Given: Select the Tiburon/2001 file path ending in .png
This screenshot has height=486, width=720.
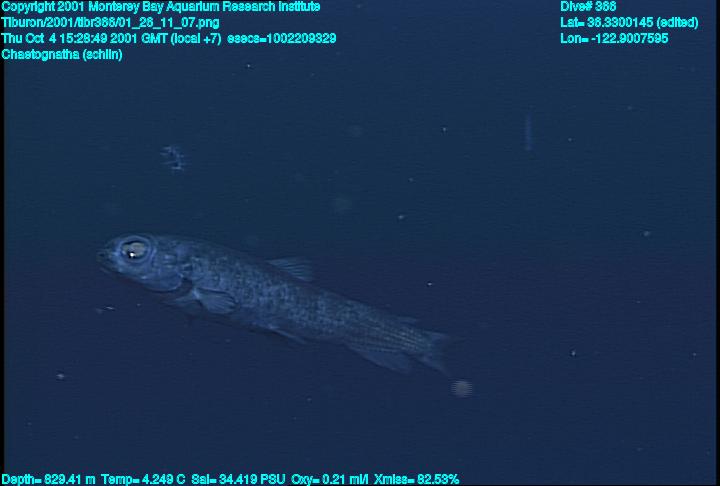Looking at the screenshot, I should click(110, 23).
